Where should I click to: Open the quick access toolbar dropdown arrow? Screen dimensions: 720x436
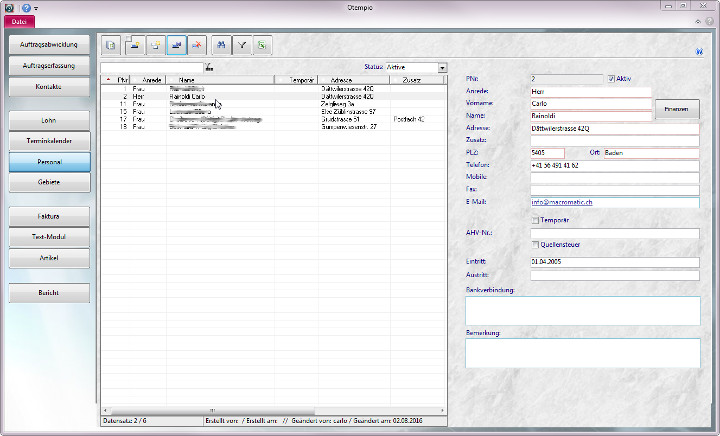pos(36,8)
